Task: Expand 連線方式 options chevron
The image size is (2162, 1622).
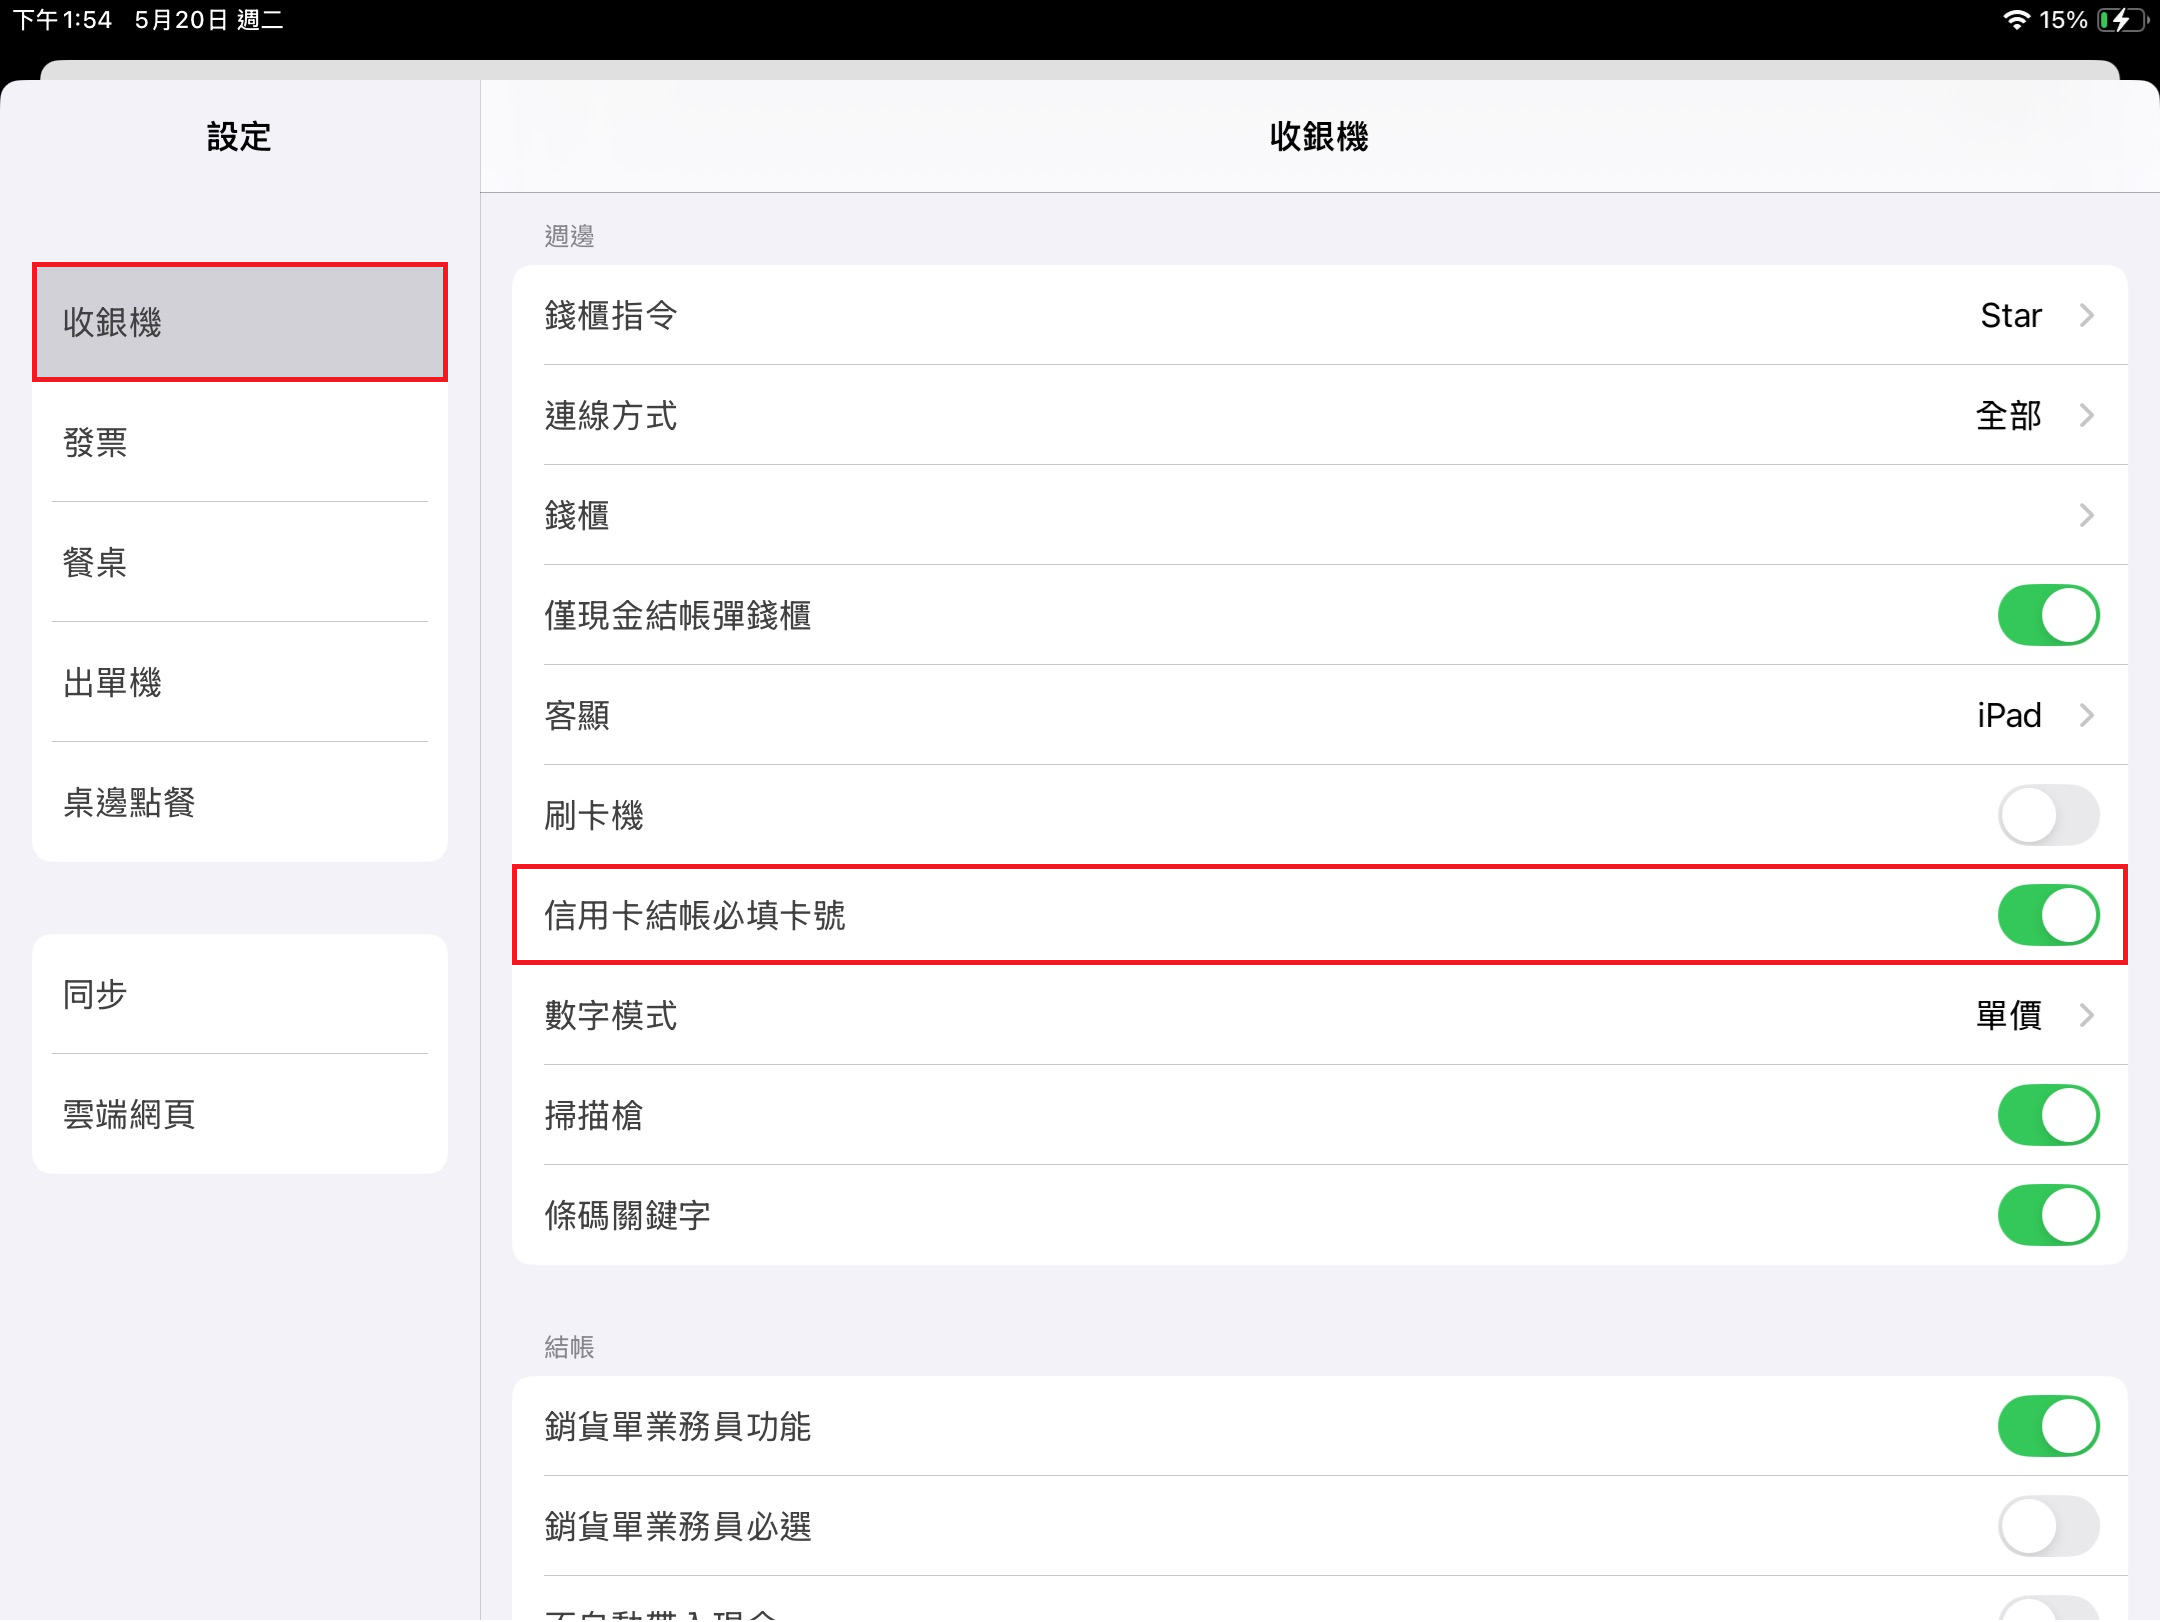Action: click(x=2086, y=415)
